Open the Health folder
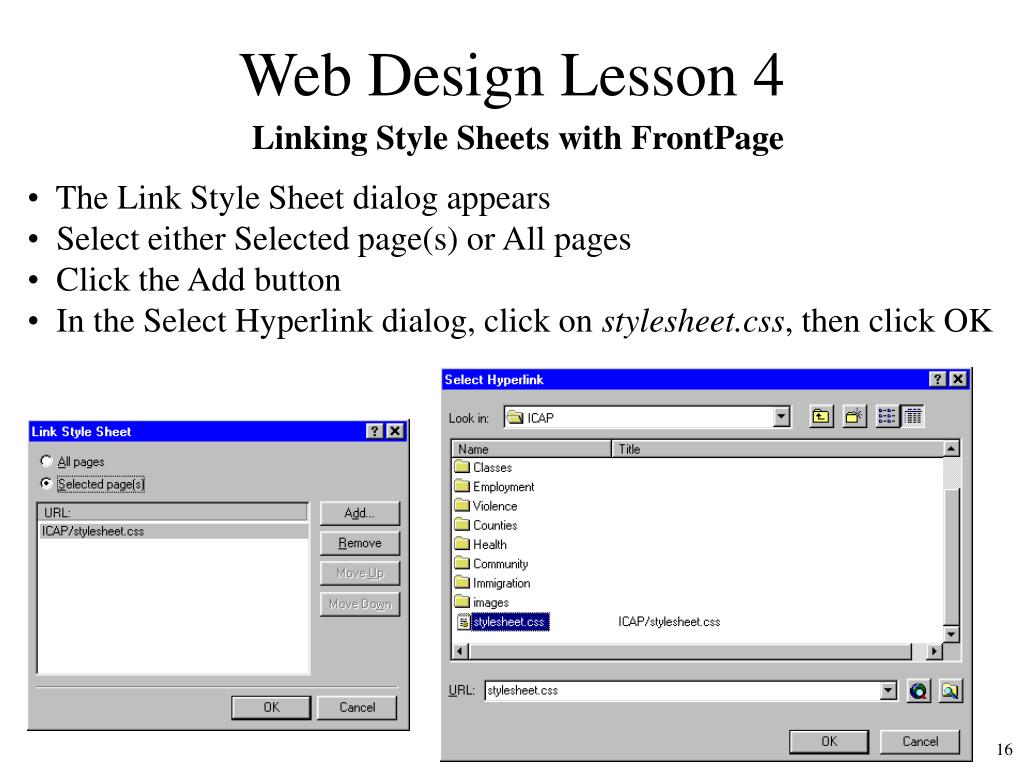The image size is (1024, 768). click(481, 545)
